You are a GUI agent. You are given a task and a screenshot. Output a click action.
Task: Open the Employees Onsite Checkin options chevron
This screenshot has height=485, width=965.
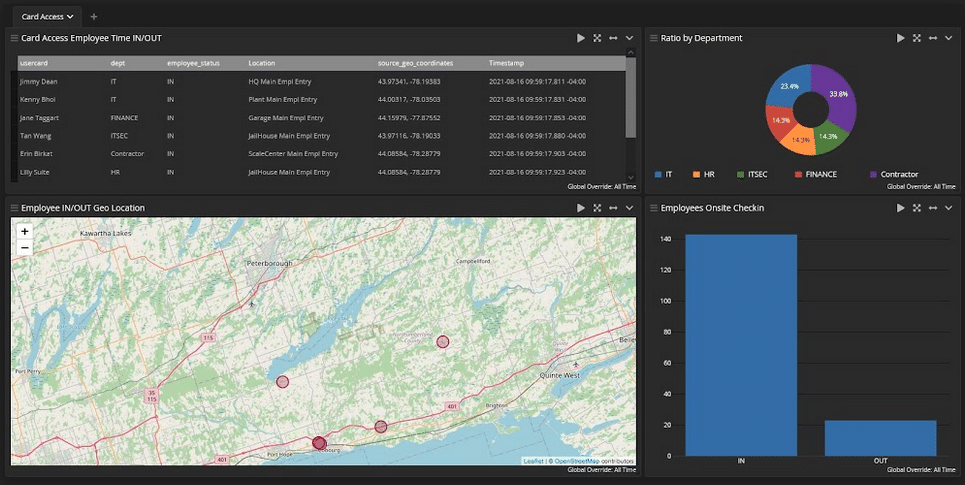pos(949,208)
